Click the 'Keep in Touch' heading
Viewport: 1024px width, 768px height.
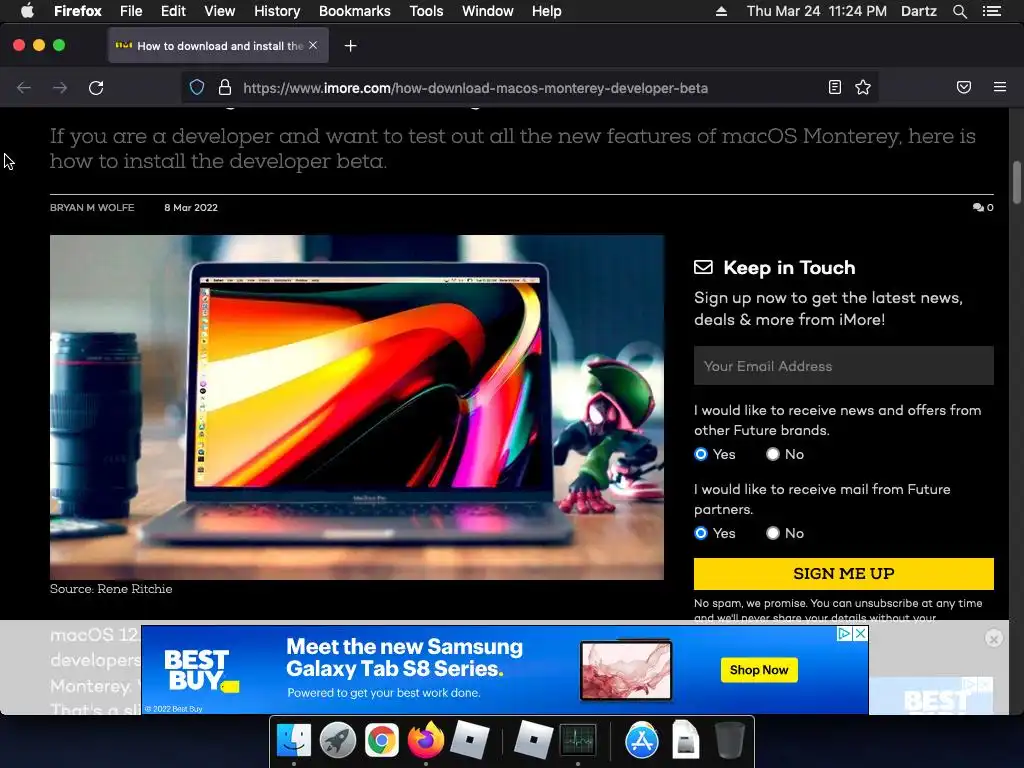(789, 268)
